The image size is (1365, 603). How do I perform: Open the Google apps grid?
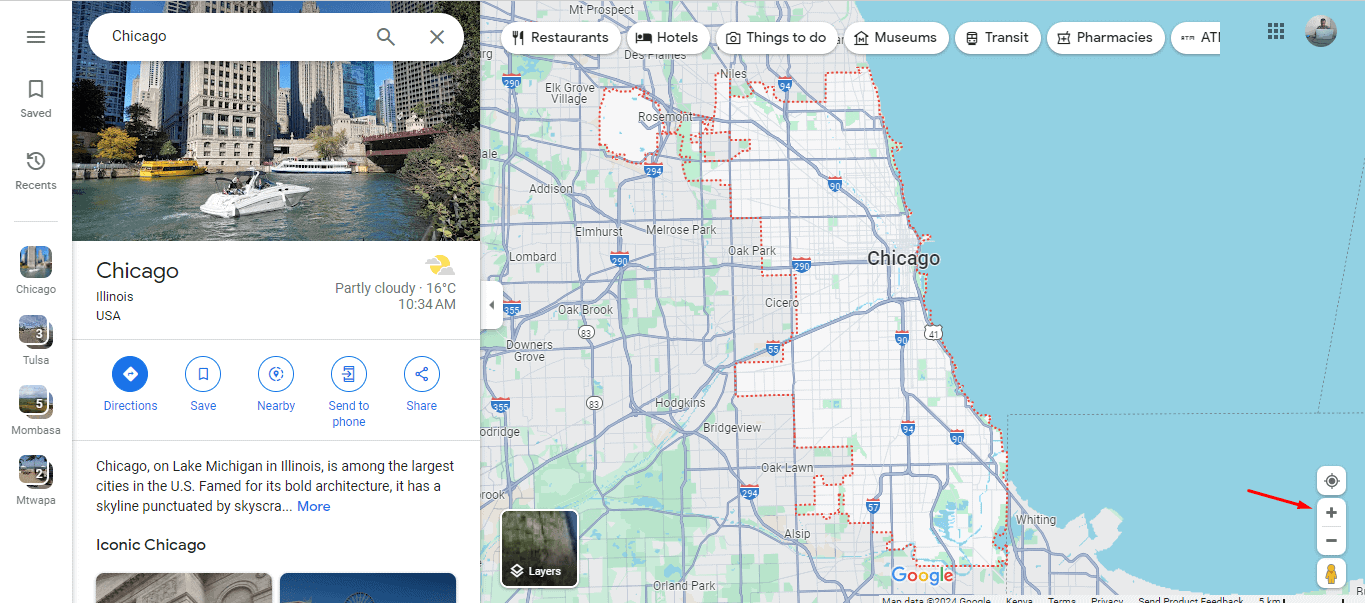(1276, 31)
